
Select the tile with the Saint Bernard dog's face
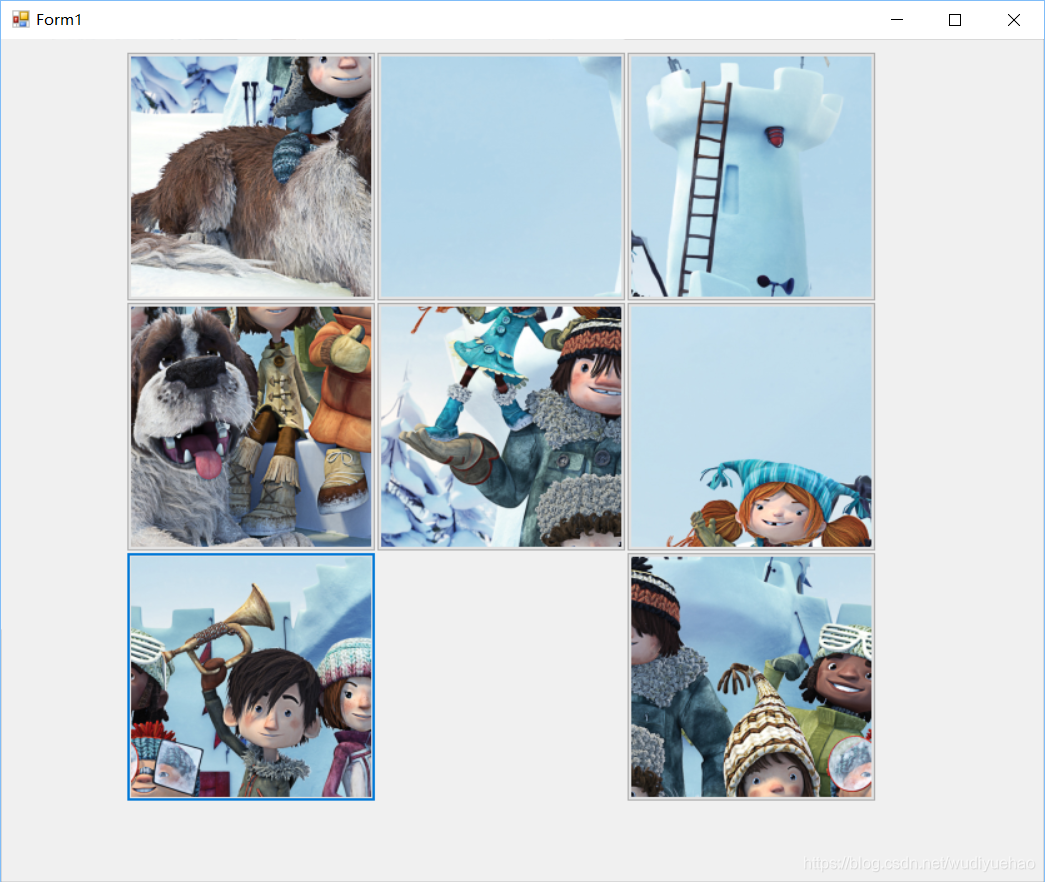pos(251,427)
